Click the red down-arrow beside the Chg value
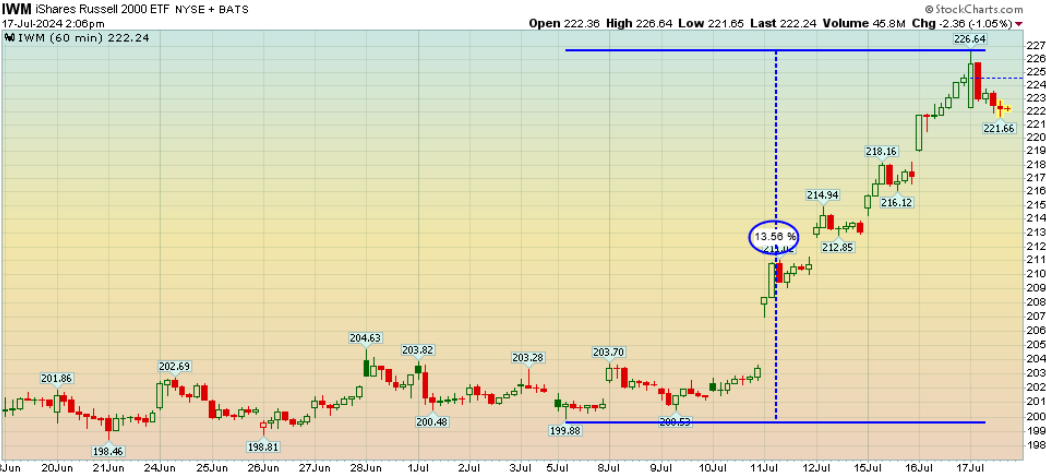Screen dimensions: 1046x475 1017,24
